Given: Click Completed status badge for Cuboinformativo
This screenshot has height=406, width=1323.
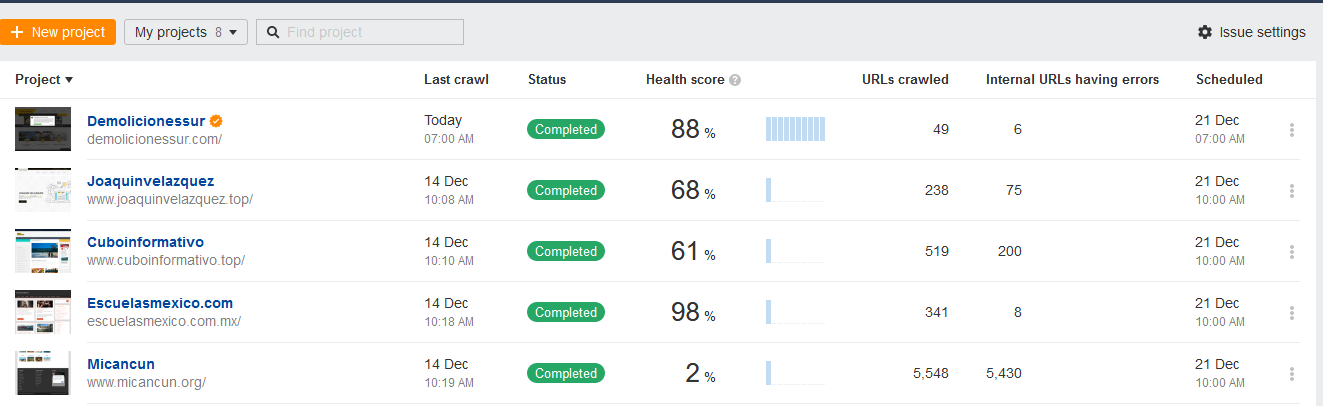Looking at the screenshot, I should coord(566,251).
